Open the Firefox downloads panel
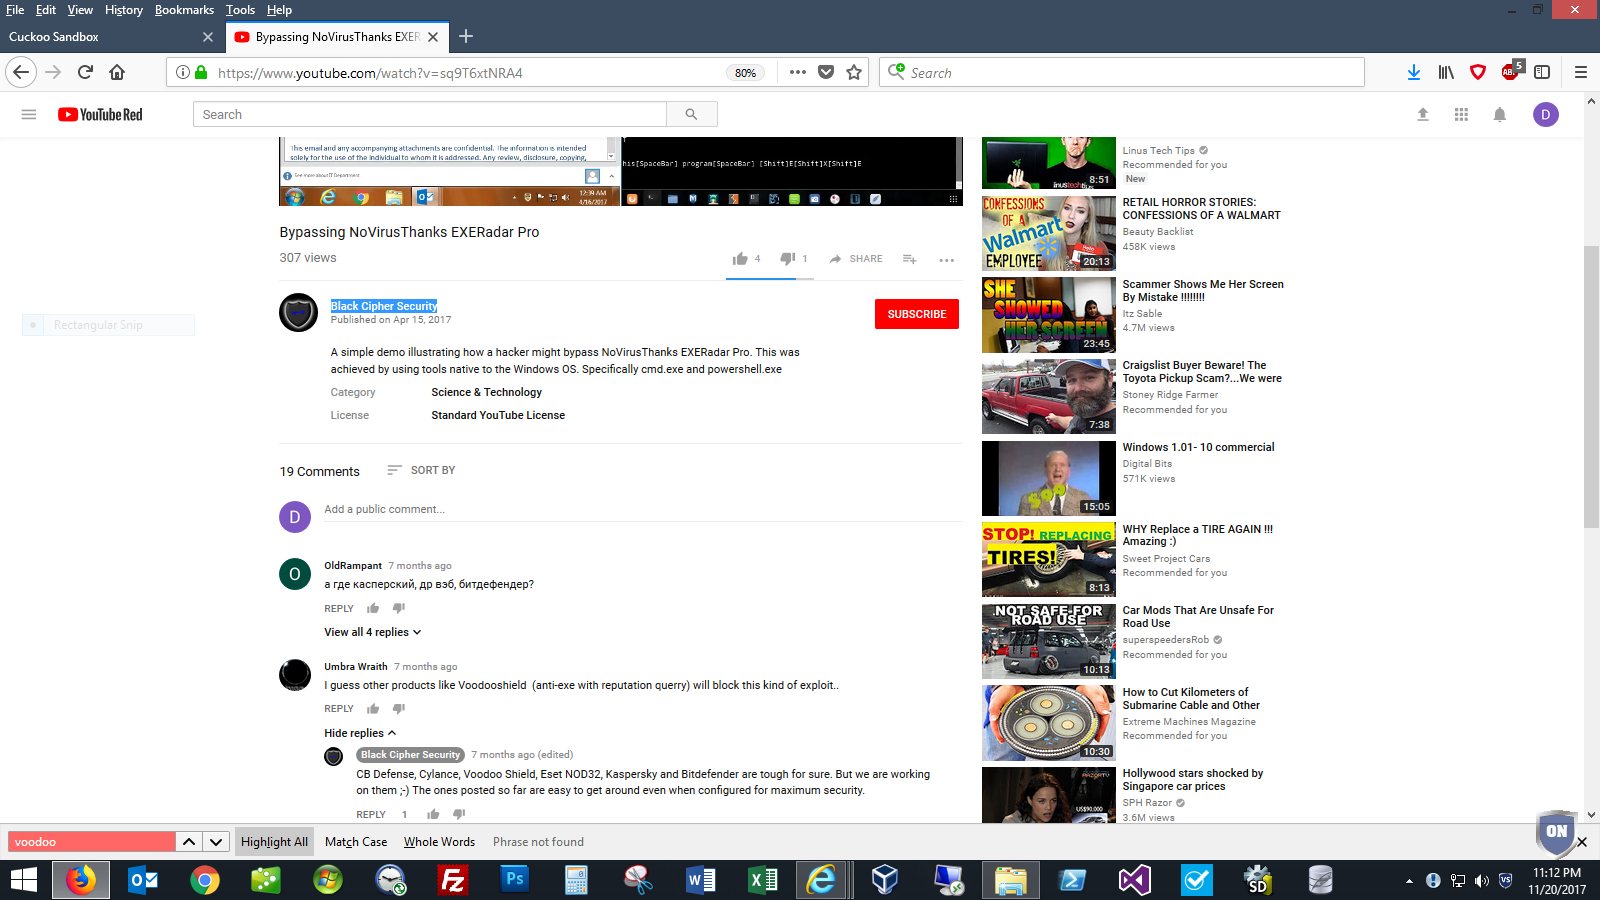Screen dimensions: 1600x900 (1414, 72)
